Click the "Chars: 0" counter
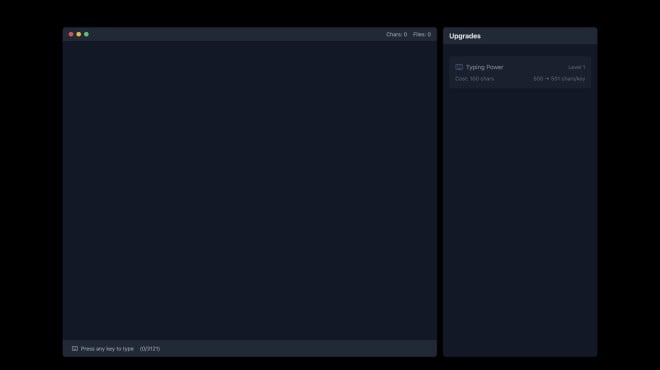Viewport: 660px width, 370px height. pos(397,35)
